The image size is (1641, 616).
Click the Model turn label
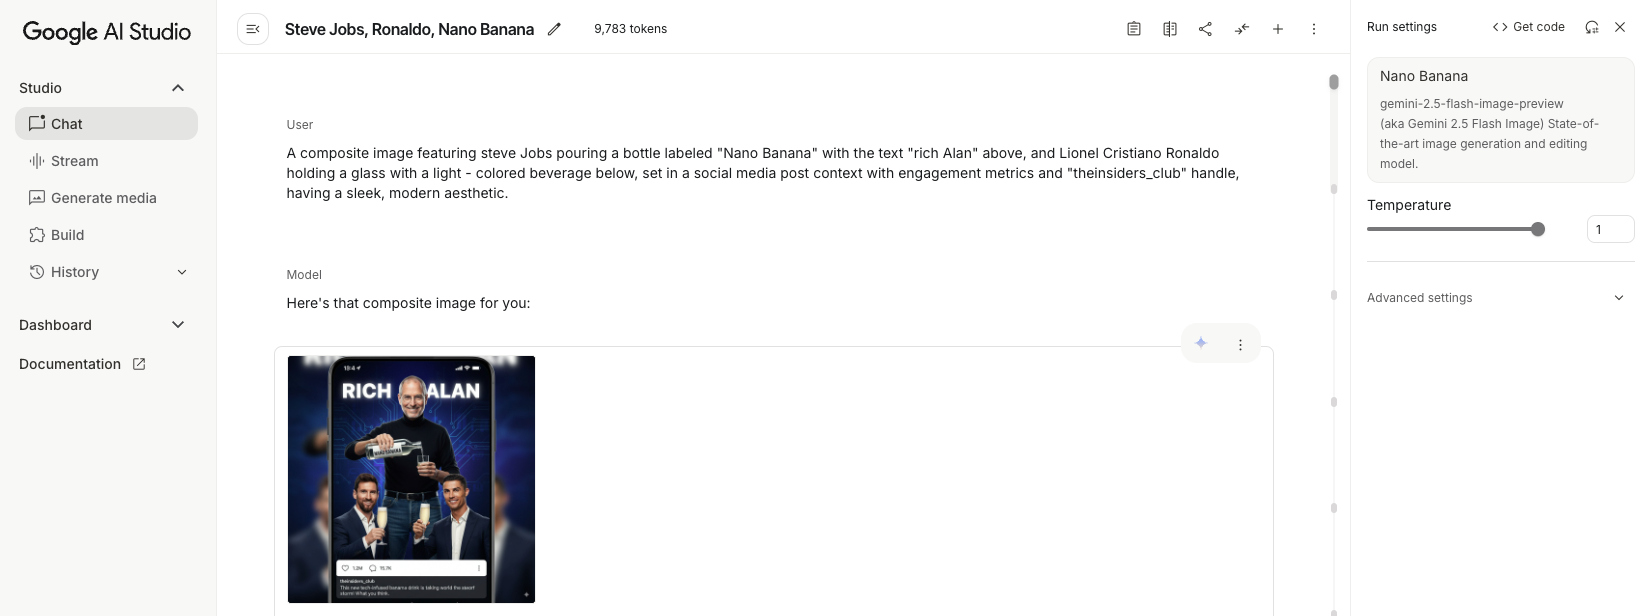(x=304, y=275)
